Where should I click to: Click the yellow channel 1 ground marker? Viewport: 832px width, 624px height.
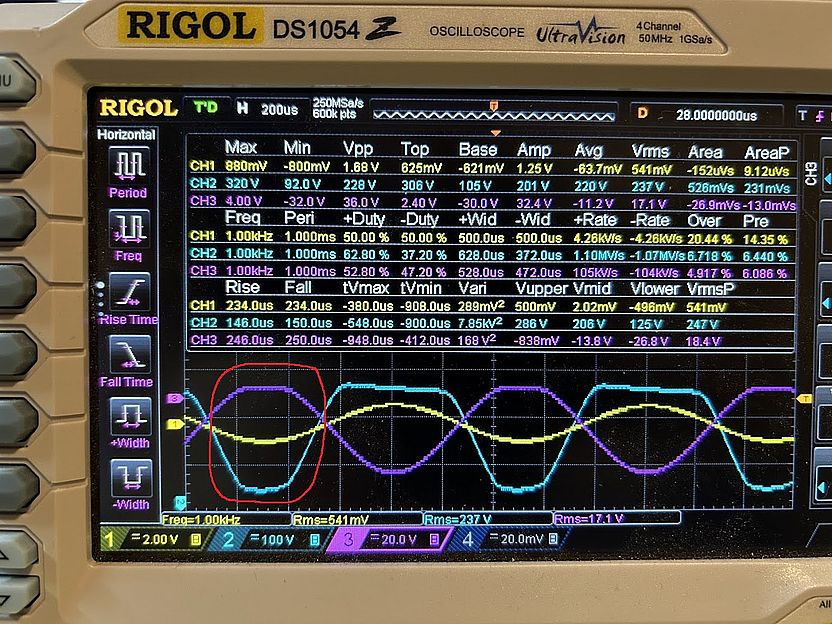pos(175,424)
